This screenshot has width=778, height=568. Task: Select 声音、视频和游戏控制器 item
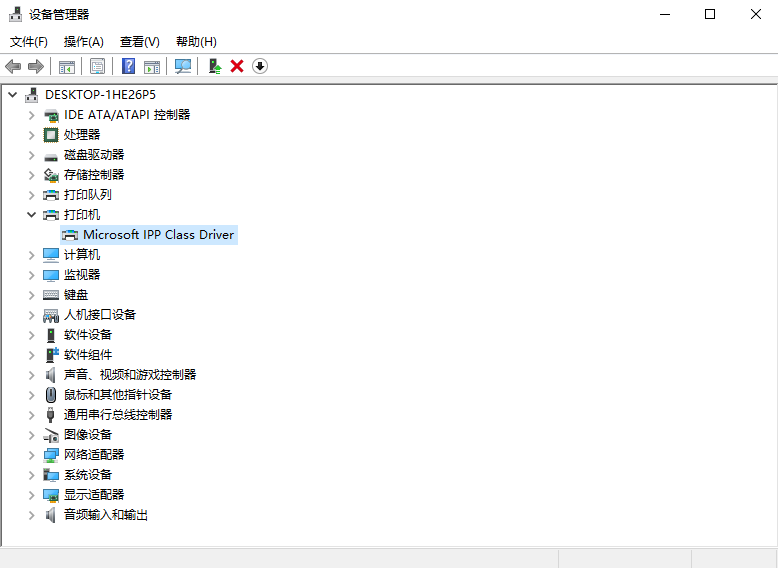(x=130, y=374)
